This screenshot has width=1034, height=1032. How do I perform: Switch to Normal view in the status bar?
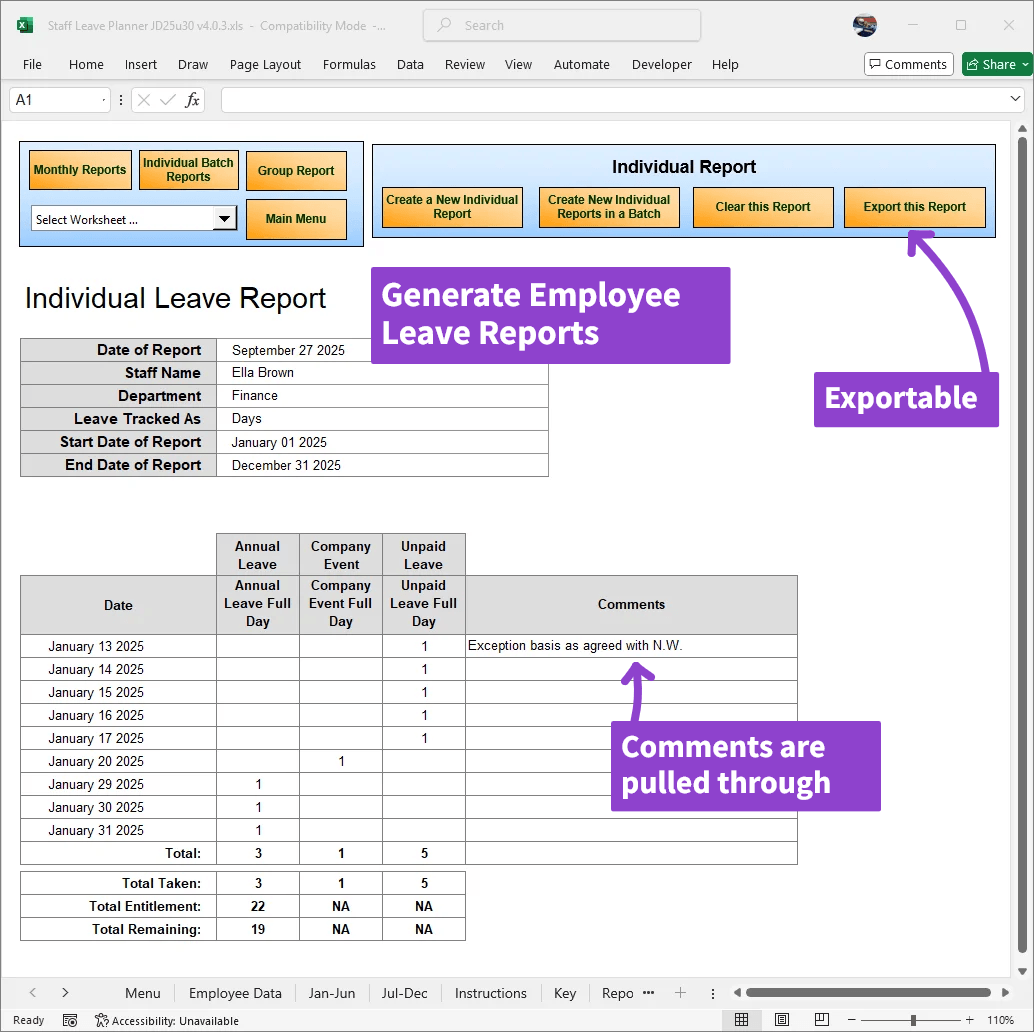(741, 1019)
